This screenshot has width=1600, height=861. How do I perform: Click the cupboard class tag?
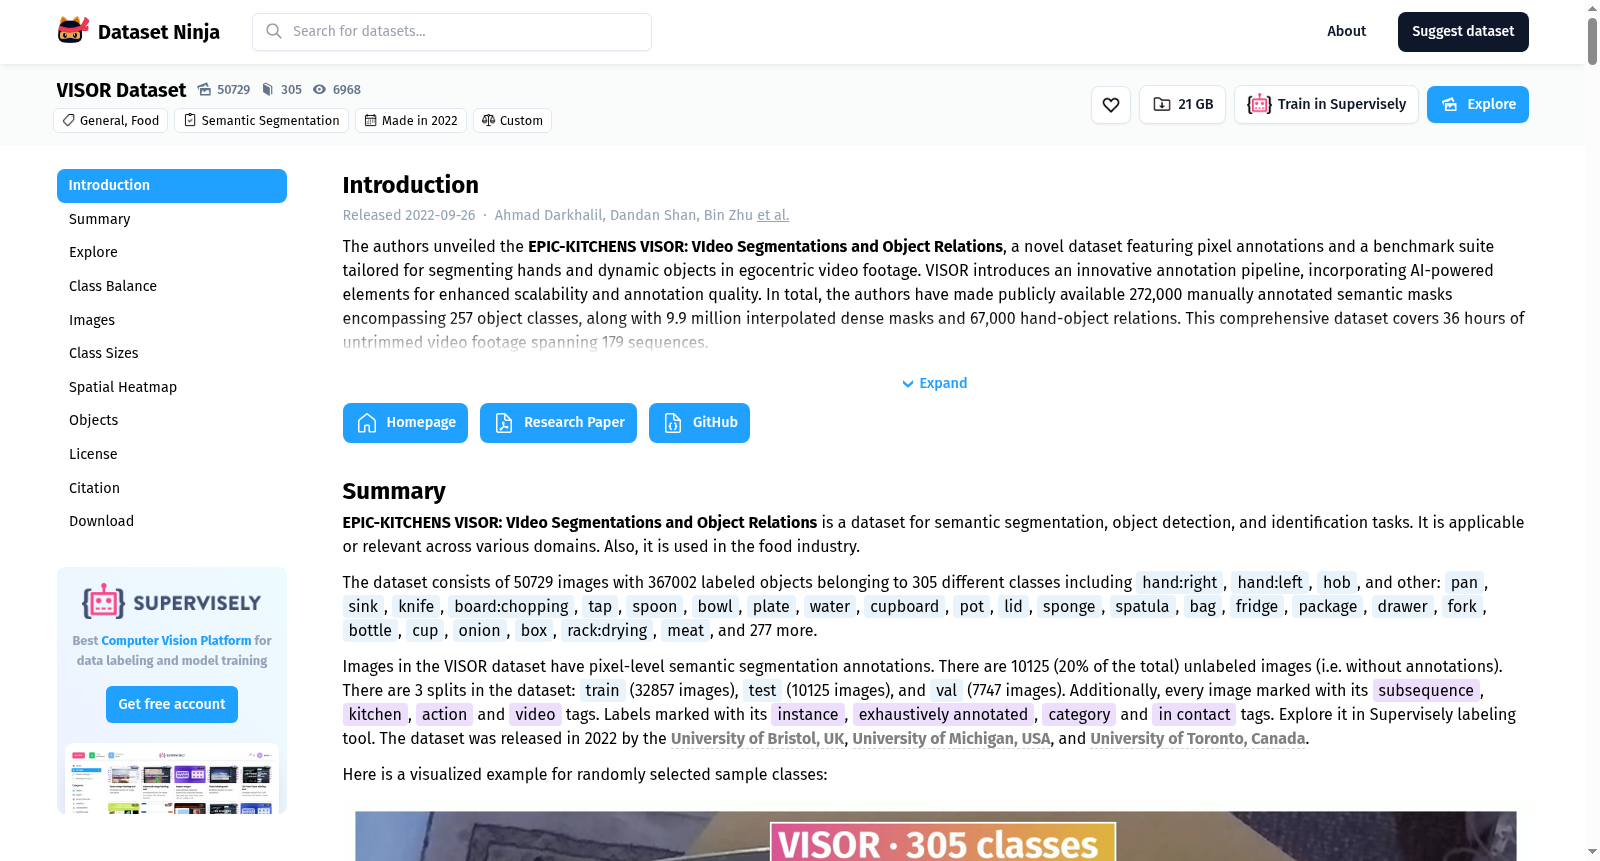[904, 607]
